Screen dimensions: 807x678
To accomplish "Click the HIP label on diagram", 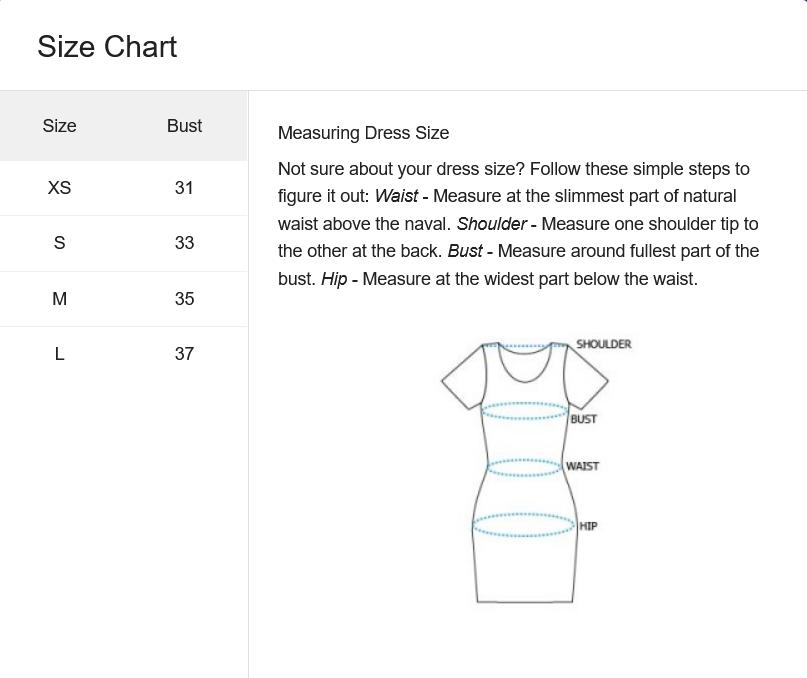I will (x=588, y=526).
